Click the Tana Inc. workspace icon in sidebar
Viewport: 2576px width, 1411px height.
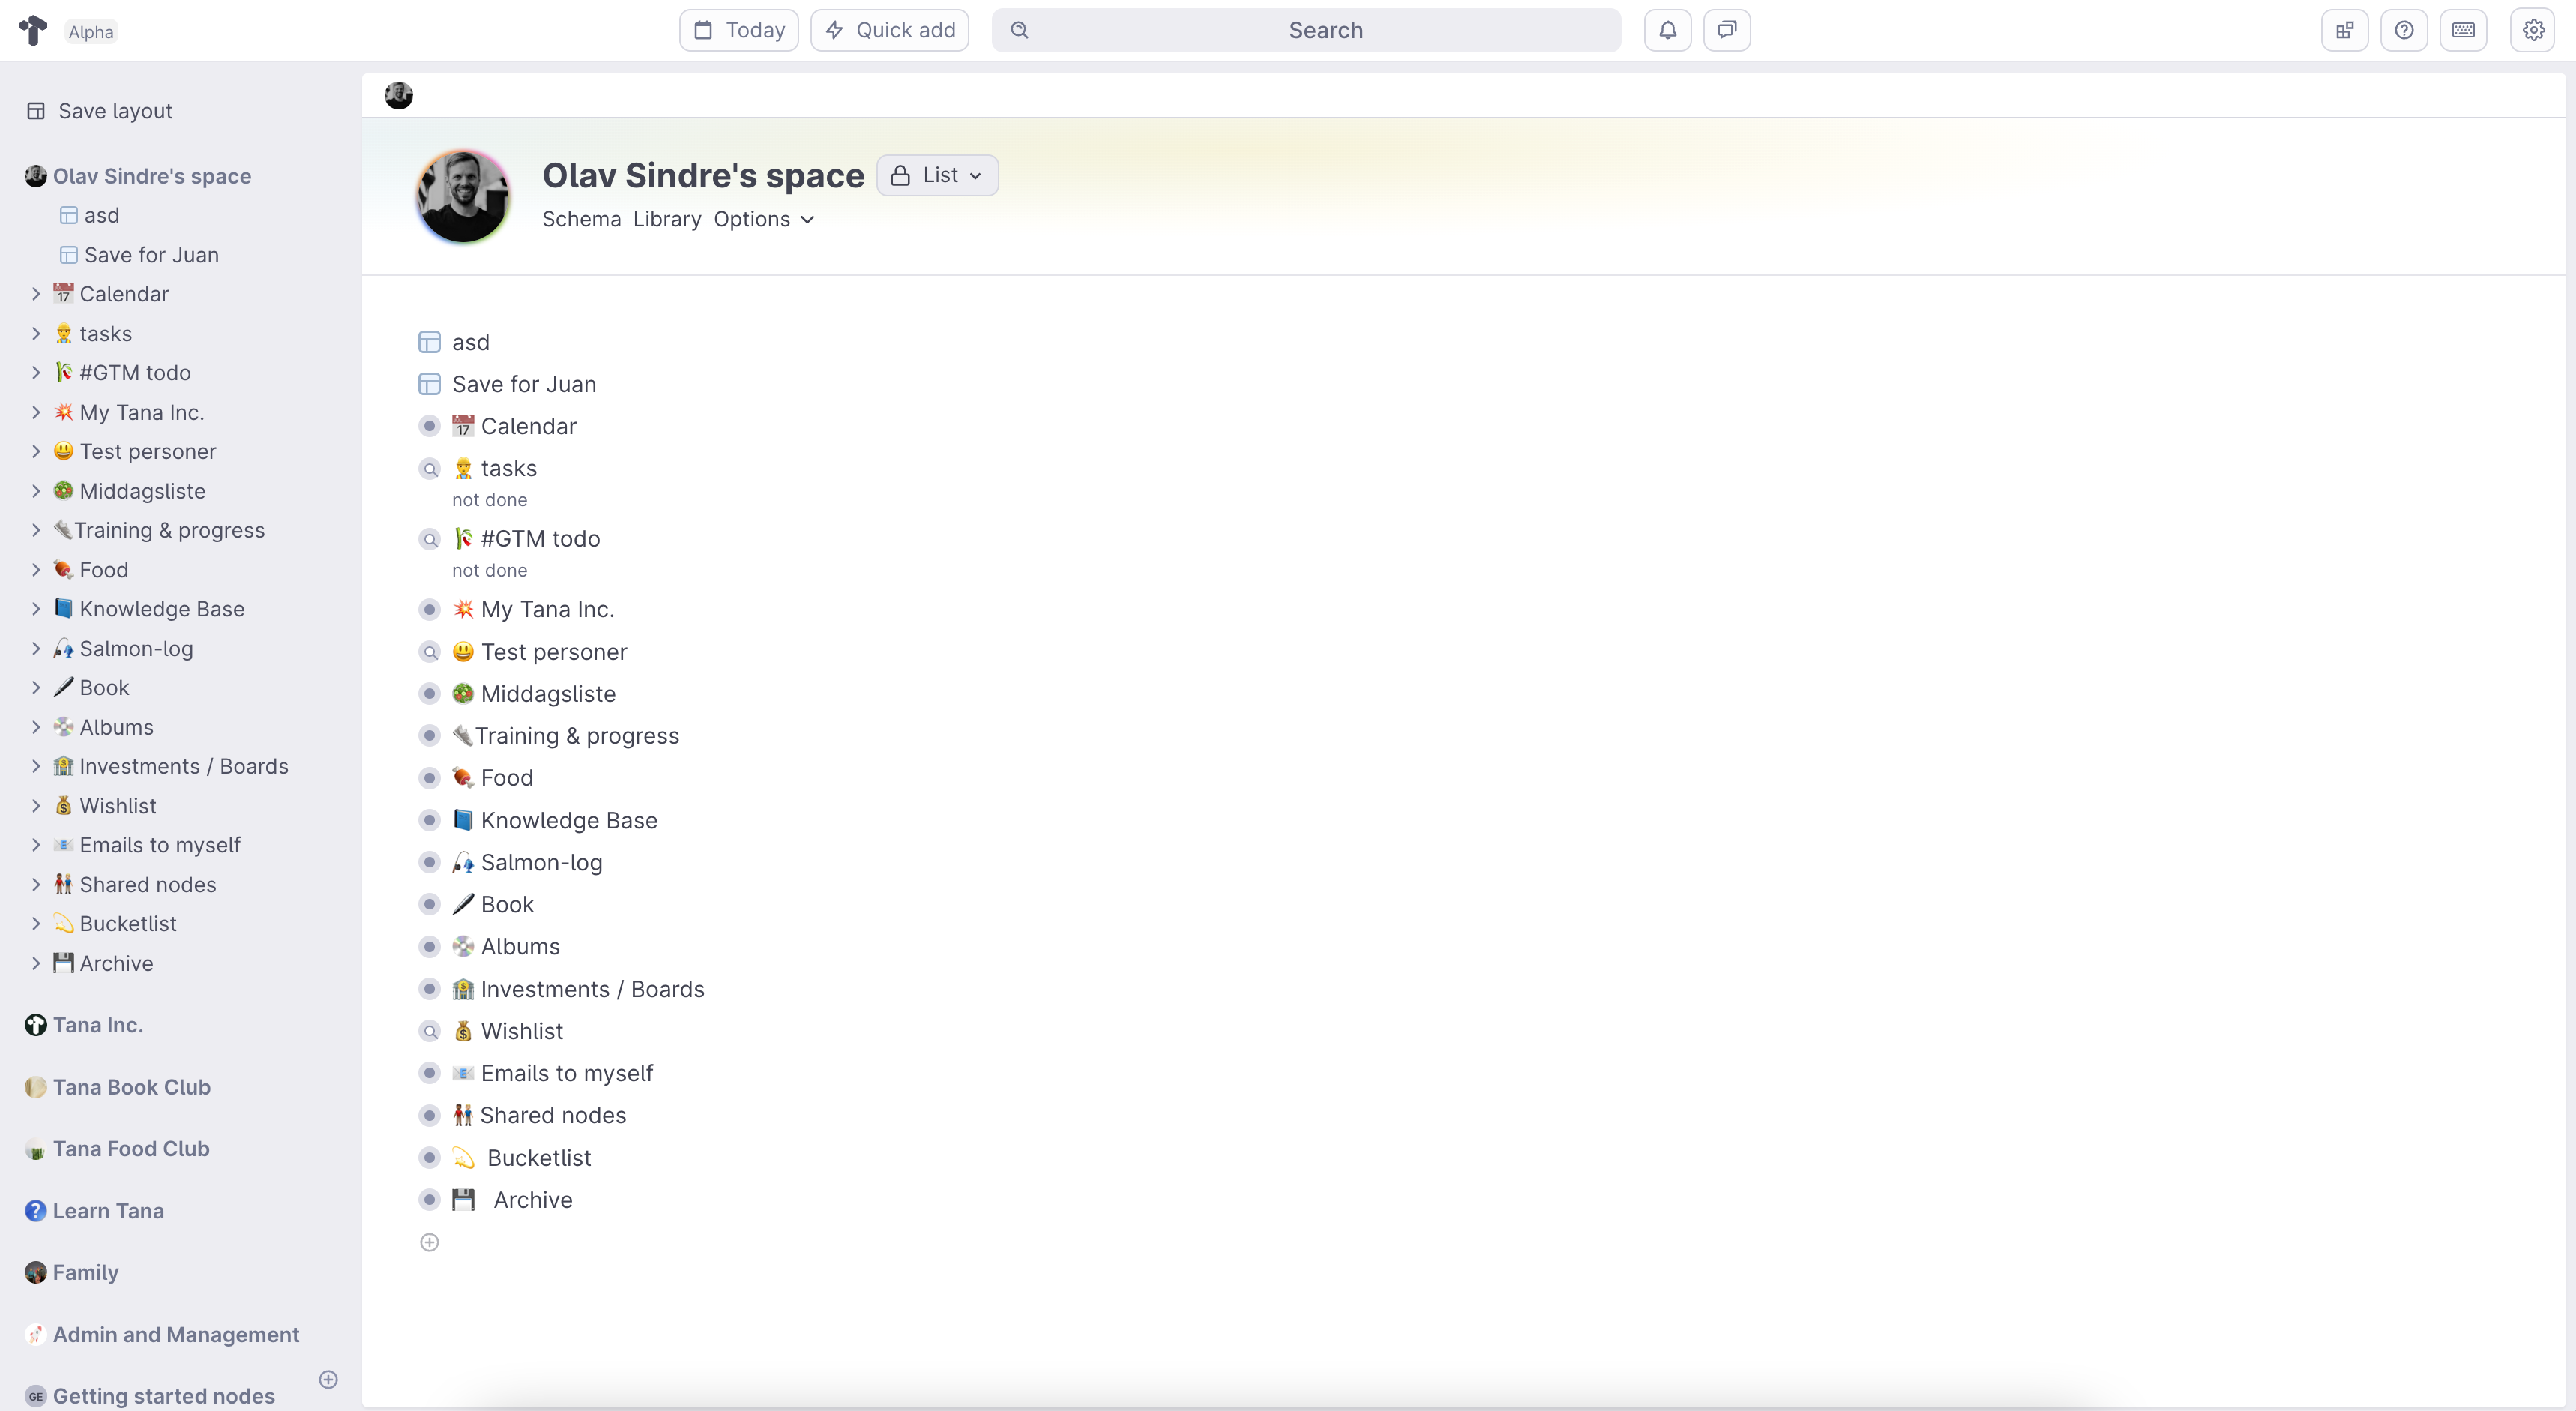pos(36,1025)
